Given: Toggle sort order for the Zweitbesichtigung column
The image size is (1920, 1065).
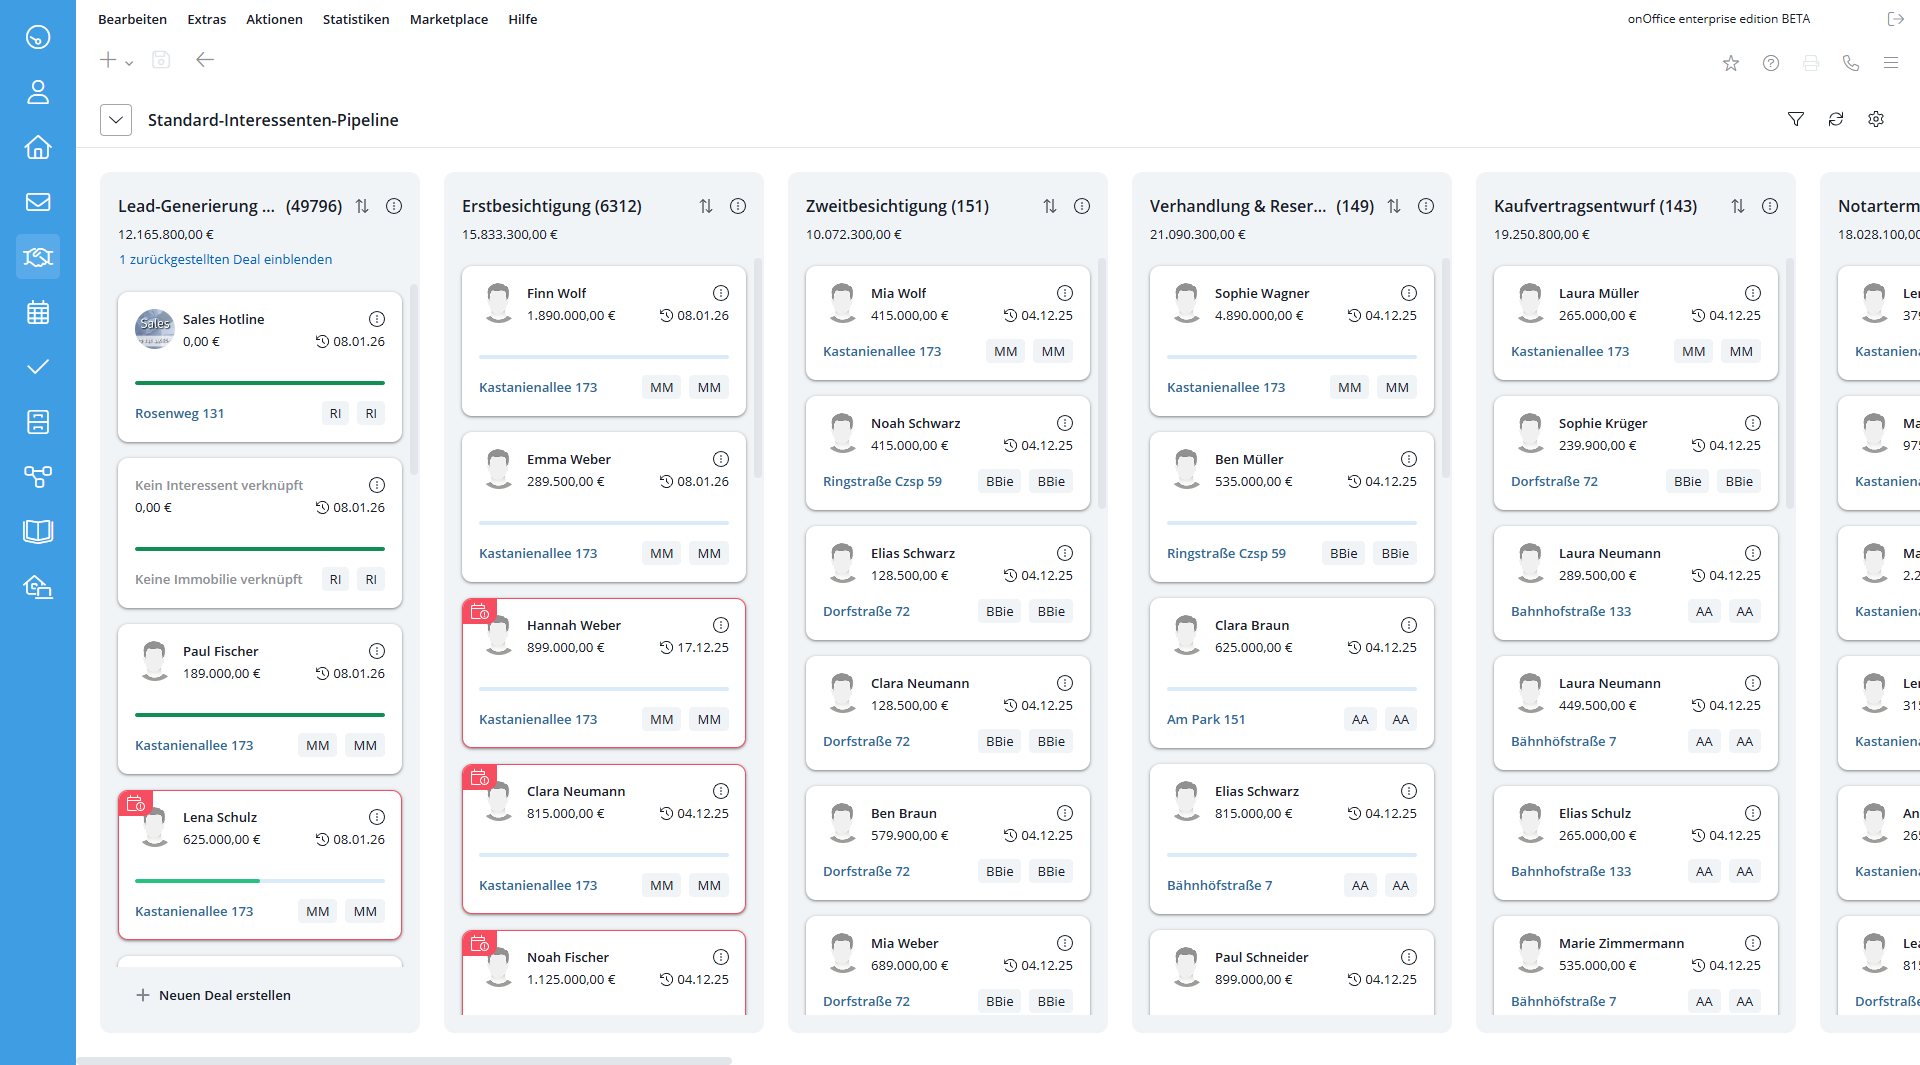Looking at the screenshot, I should coord(1050,206).
